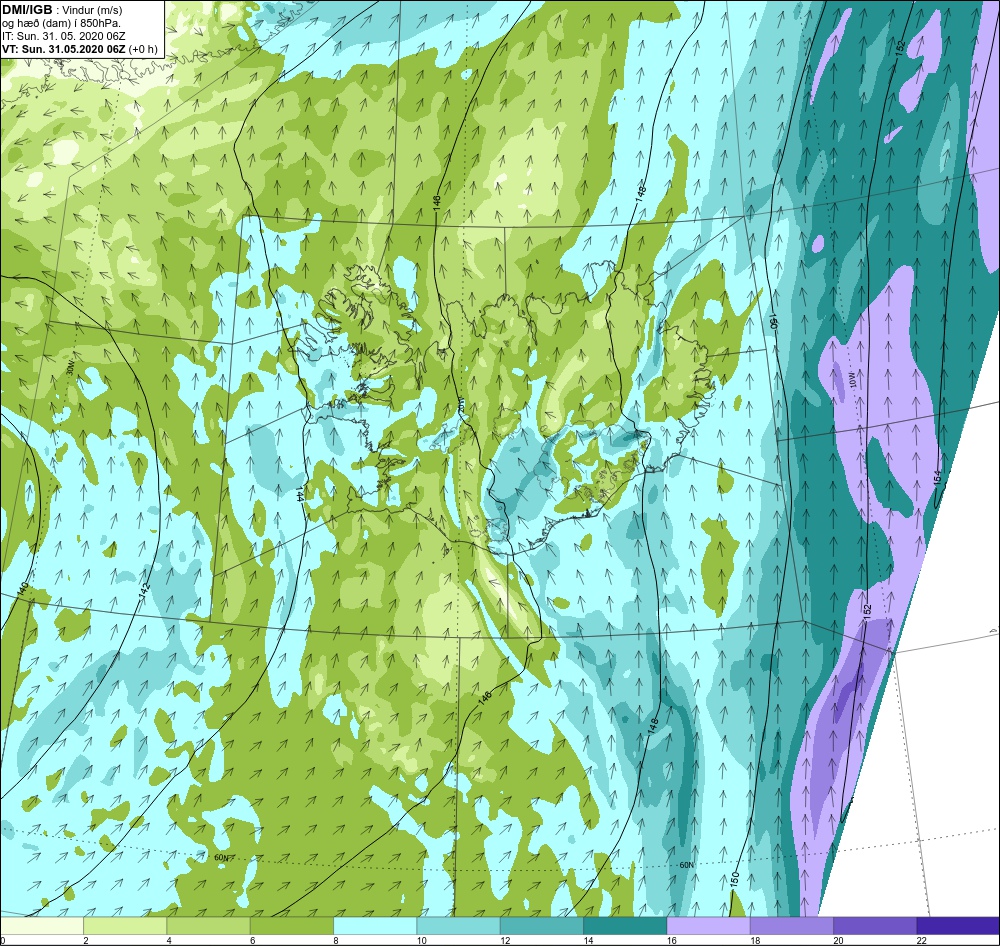Select the 154 height contour label

tap(937, 477)
